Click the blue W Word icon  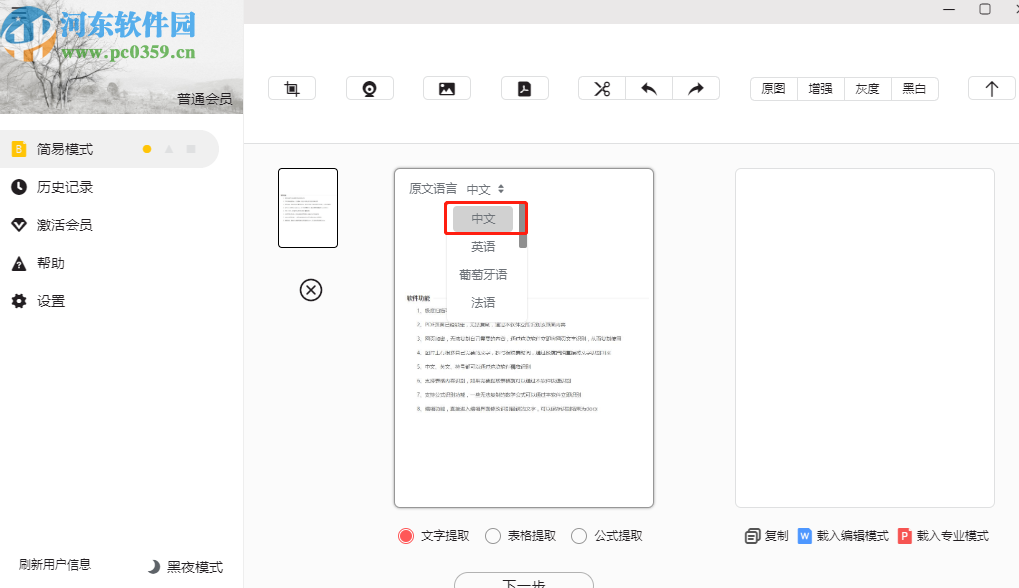tap(805, 536)
